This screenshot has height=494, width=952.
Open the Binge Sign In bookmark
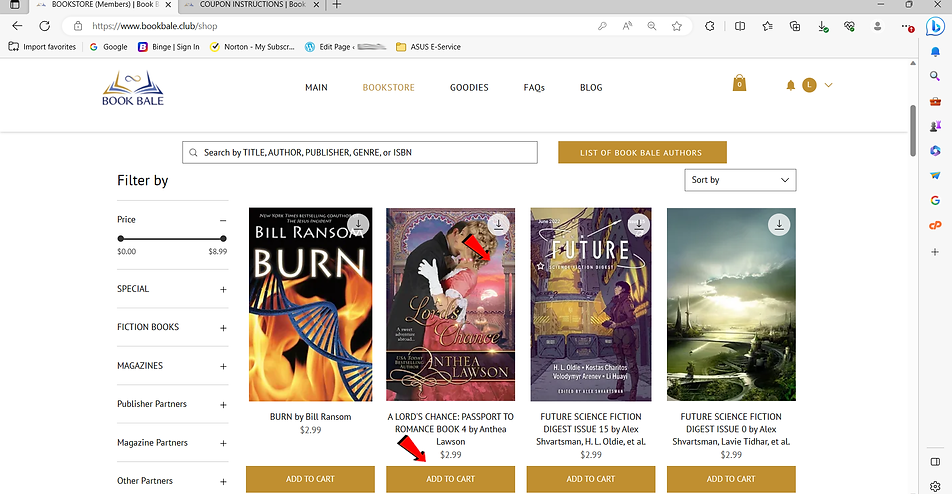pyautogui.click(x=169, y=47)
